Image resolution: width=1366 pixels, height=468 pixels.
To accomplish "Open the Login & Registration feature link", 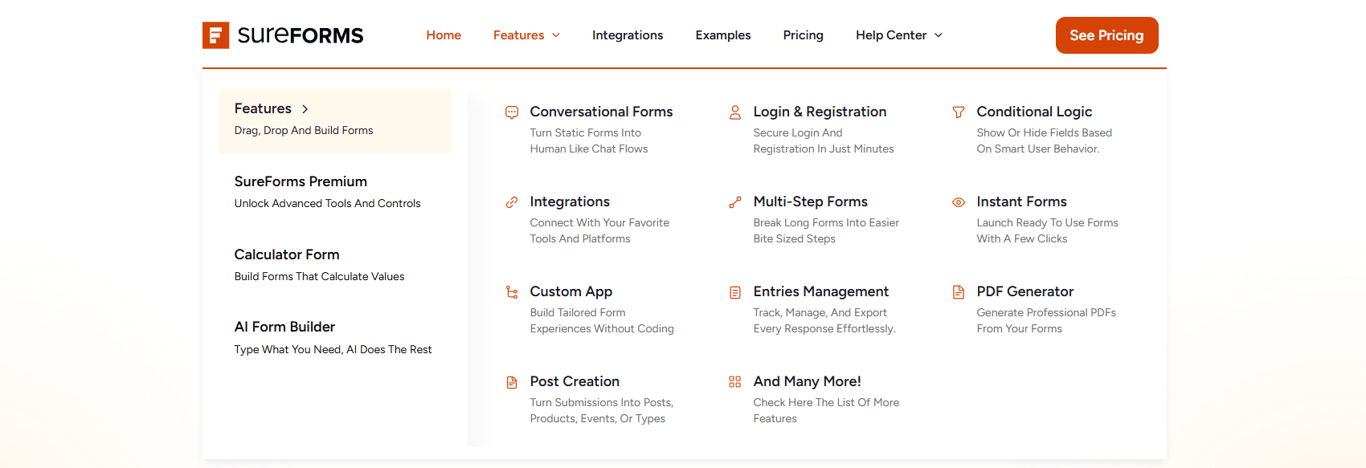I will click(820, 112).
